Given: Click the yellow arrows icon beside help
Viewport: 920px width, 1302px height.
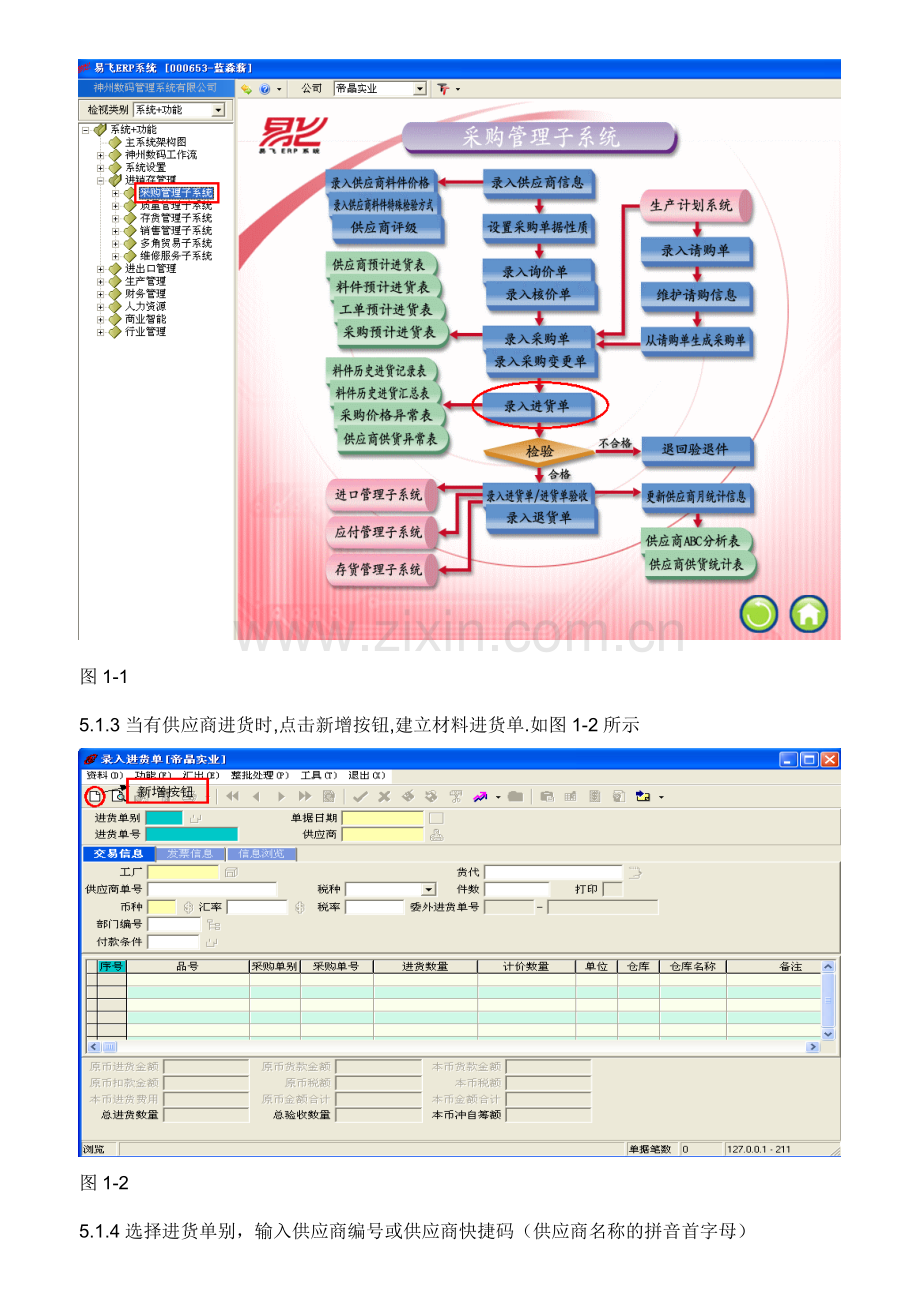Looking at the screenshot, I should tap(246, 89).
